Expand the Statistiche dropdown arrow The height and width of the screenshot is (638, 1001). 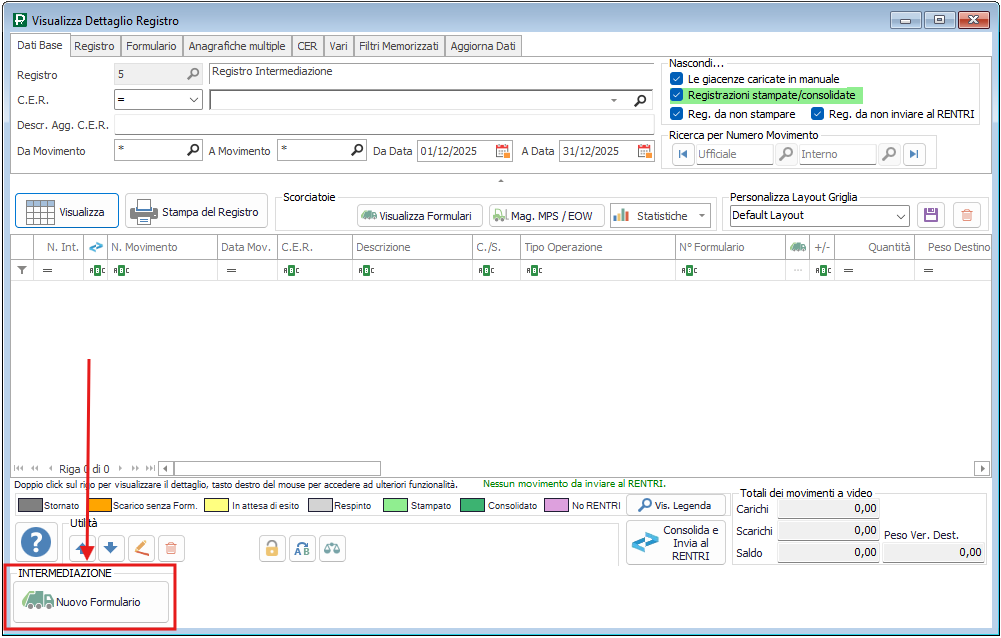pos(703,215)
